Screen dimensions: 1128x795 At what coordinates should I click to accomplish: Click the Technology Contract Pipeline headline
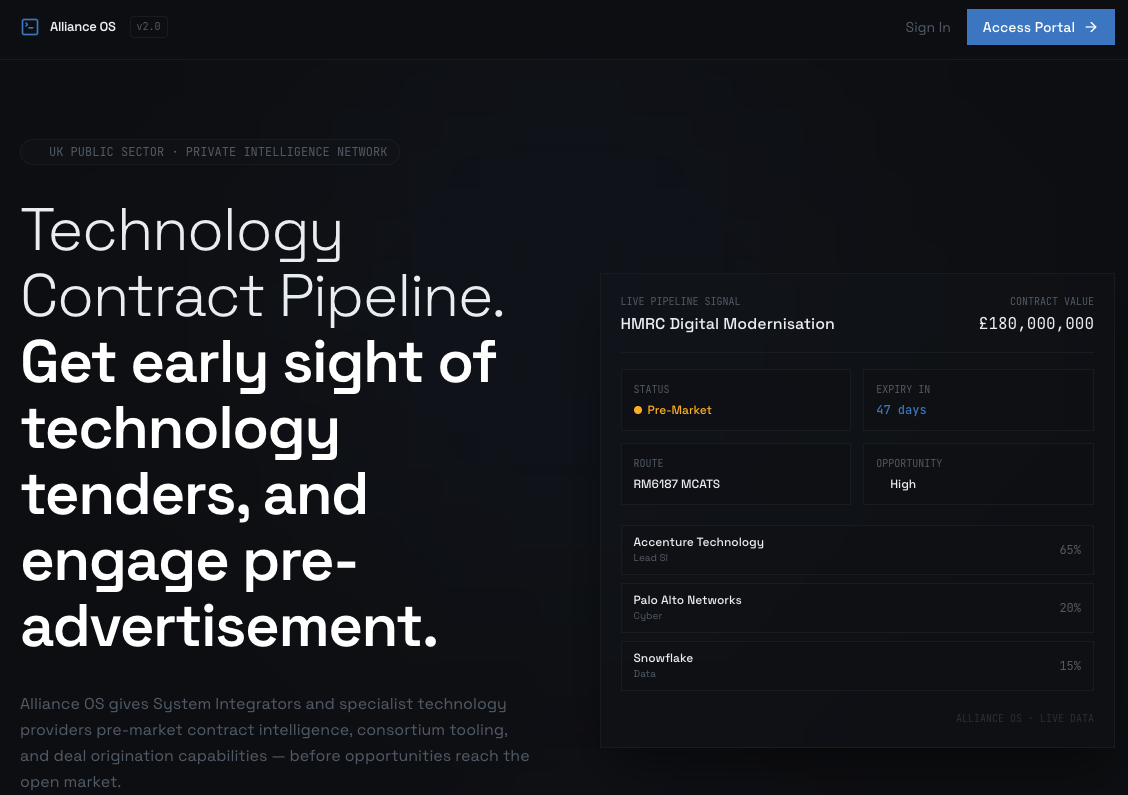[263, 263]
